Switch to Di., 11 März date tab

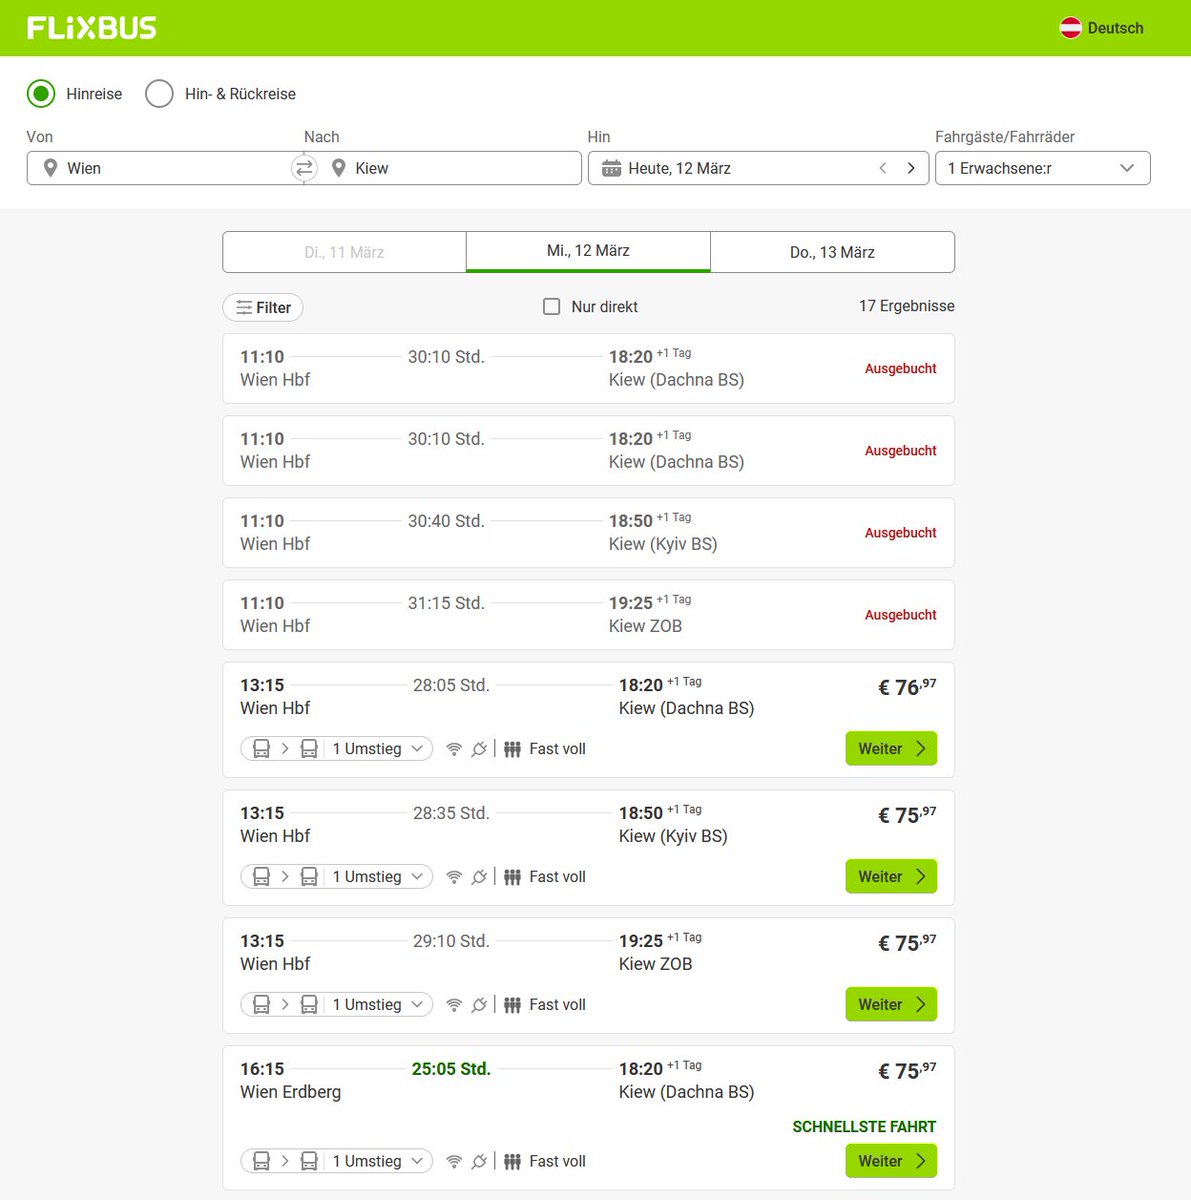[344, 252]
